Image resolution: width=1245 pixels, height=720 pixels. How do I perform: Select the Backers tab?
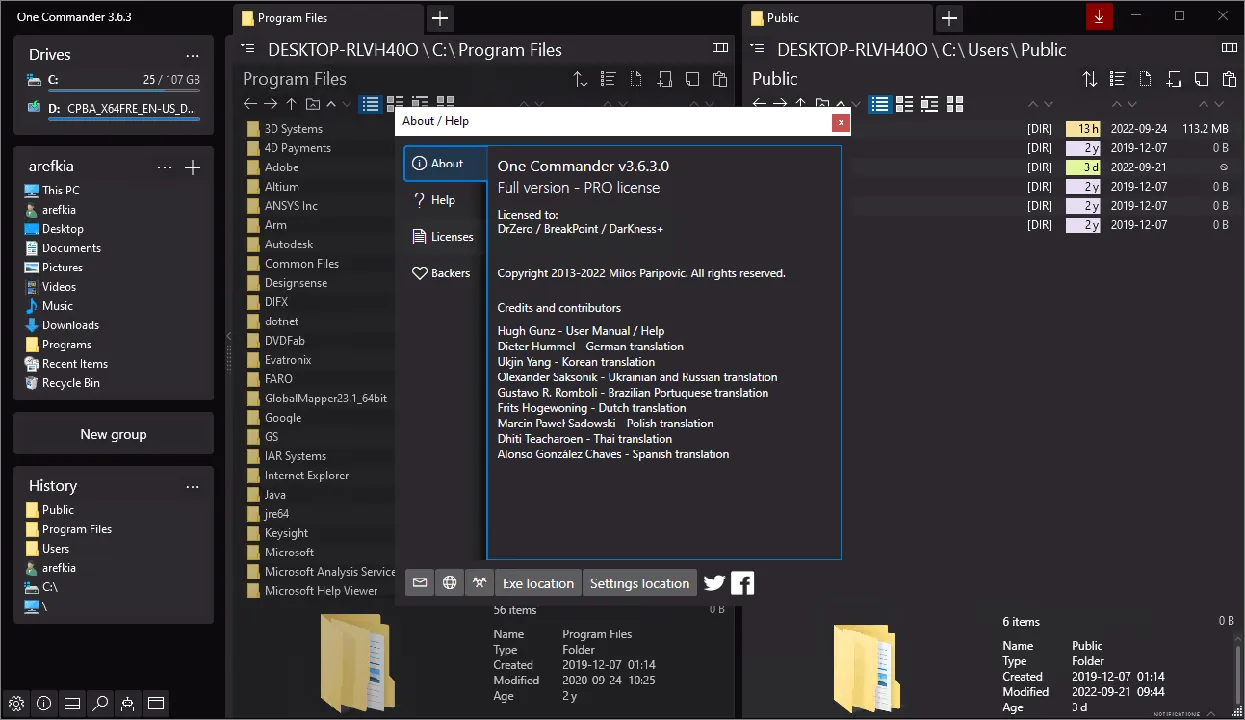(x=441, y=273)
